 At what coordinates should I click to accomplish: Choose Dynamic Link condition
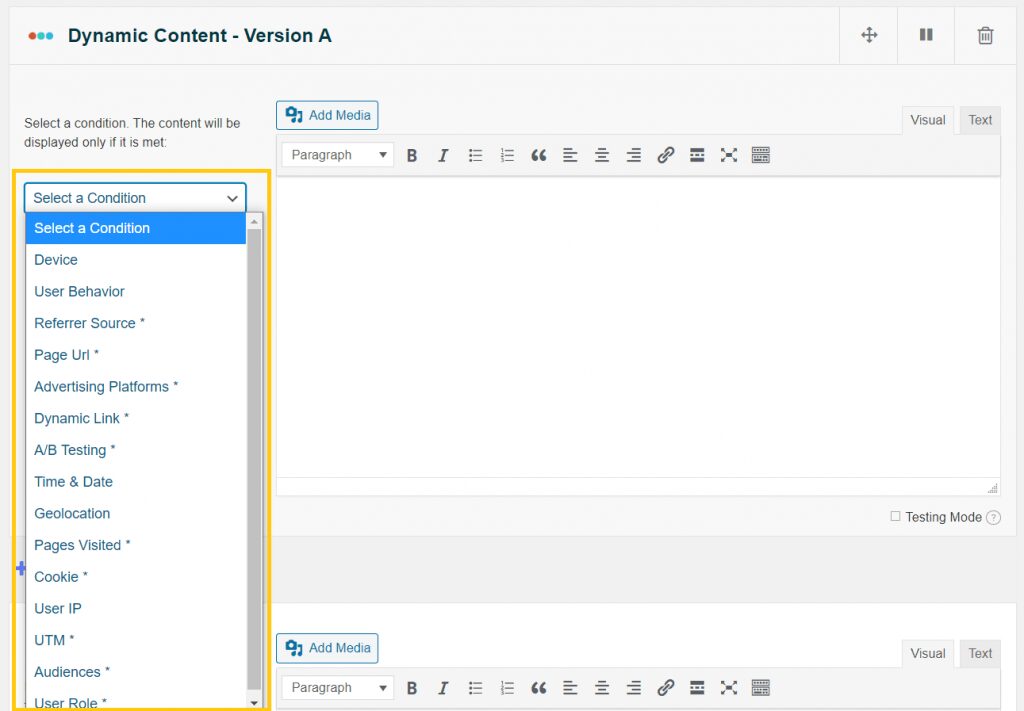(x=135, y=419)
